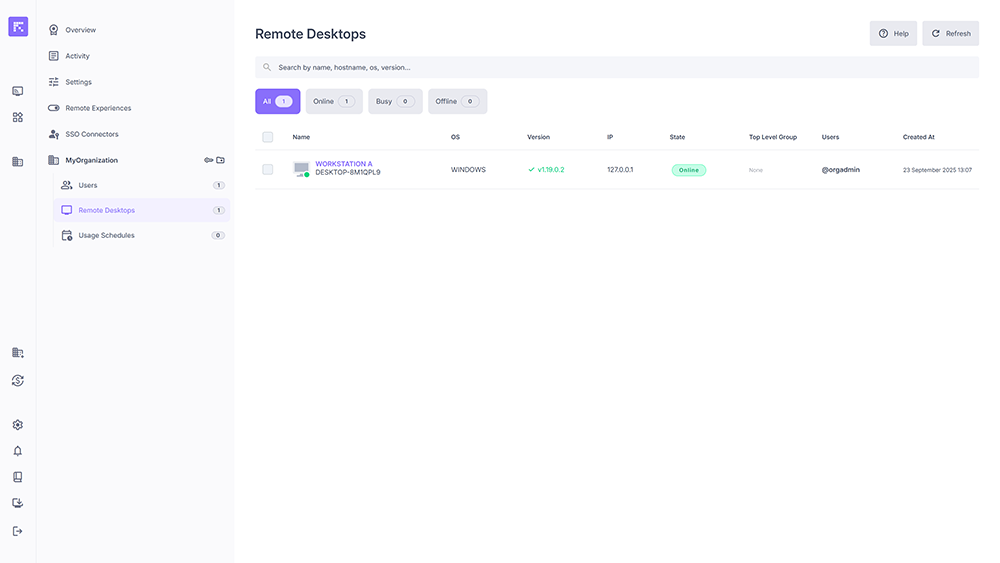Open the WORKSTATION A link
Image resolution: width=1000 pixels, height=563 pixels.
[343, 164]
